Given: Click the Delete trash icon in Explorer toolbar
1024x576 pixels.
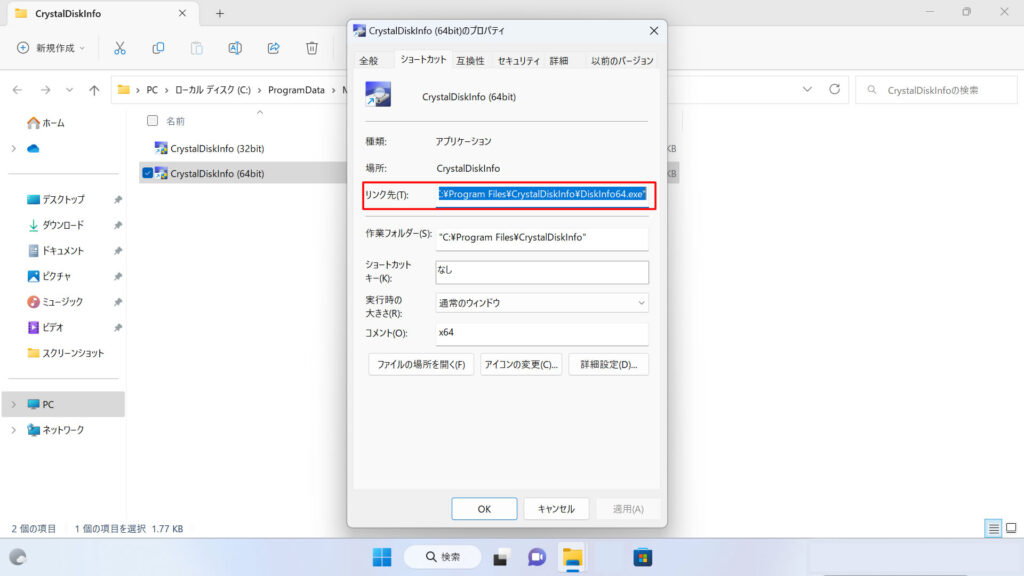Looking at the screenshot, I should (312, 48).
